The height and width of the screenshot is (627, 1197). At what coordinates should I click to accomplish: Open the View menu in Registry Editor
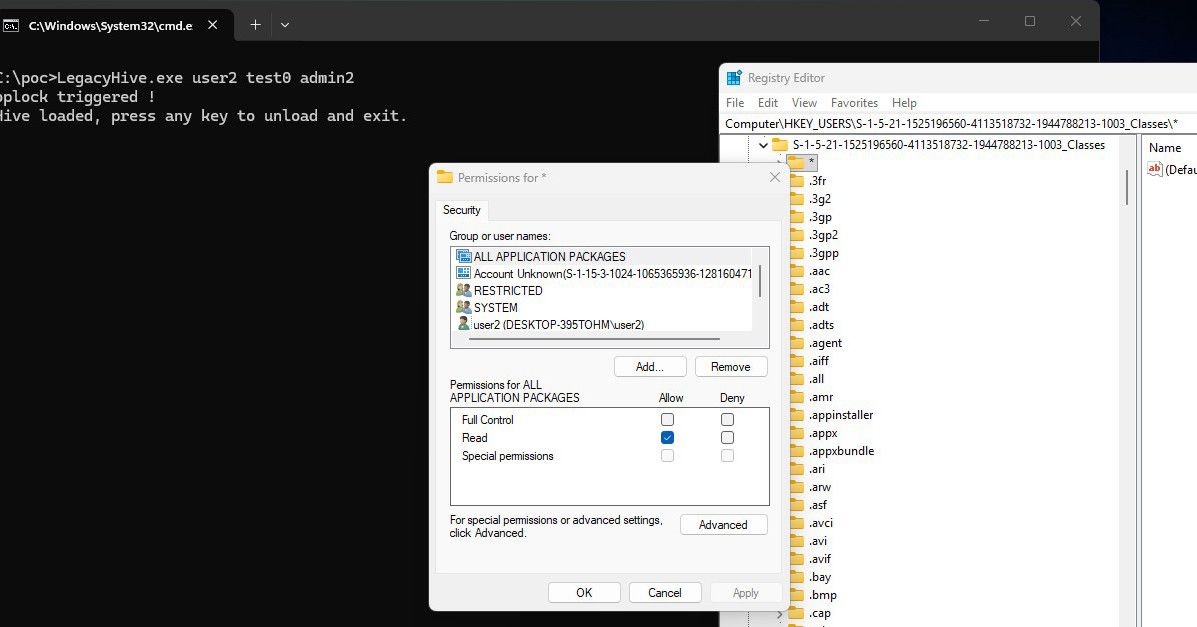pos(804,102)
